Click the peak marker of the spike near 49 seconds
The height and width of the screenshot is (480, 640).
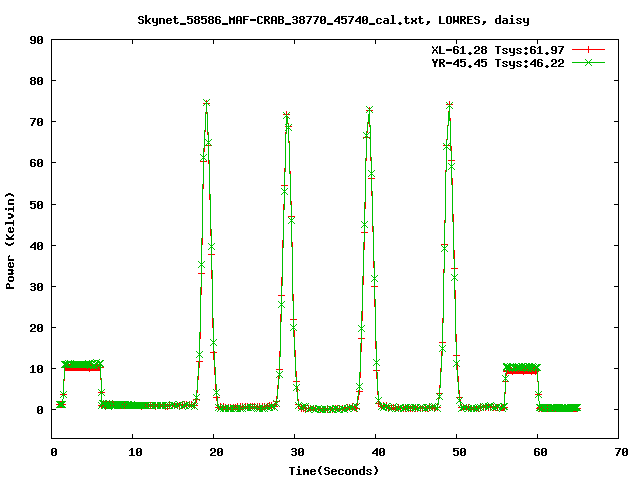coord(449,105)
